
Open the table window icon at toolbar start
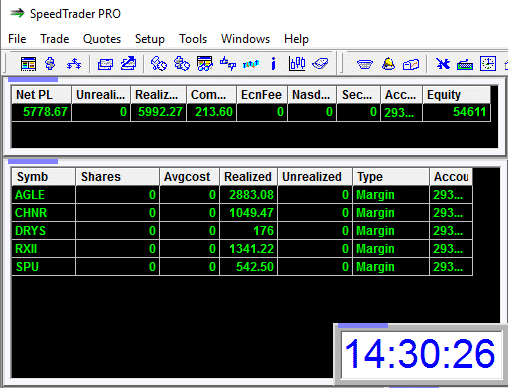[28, 64]
